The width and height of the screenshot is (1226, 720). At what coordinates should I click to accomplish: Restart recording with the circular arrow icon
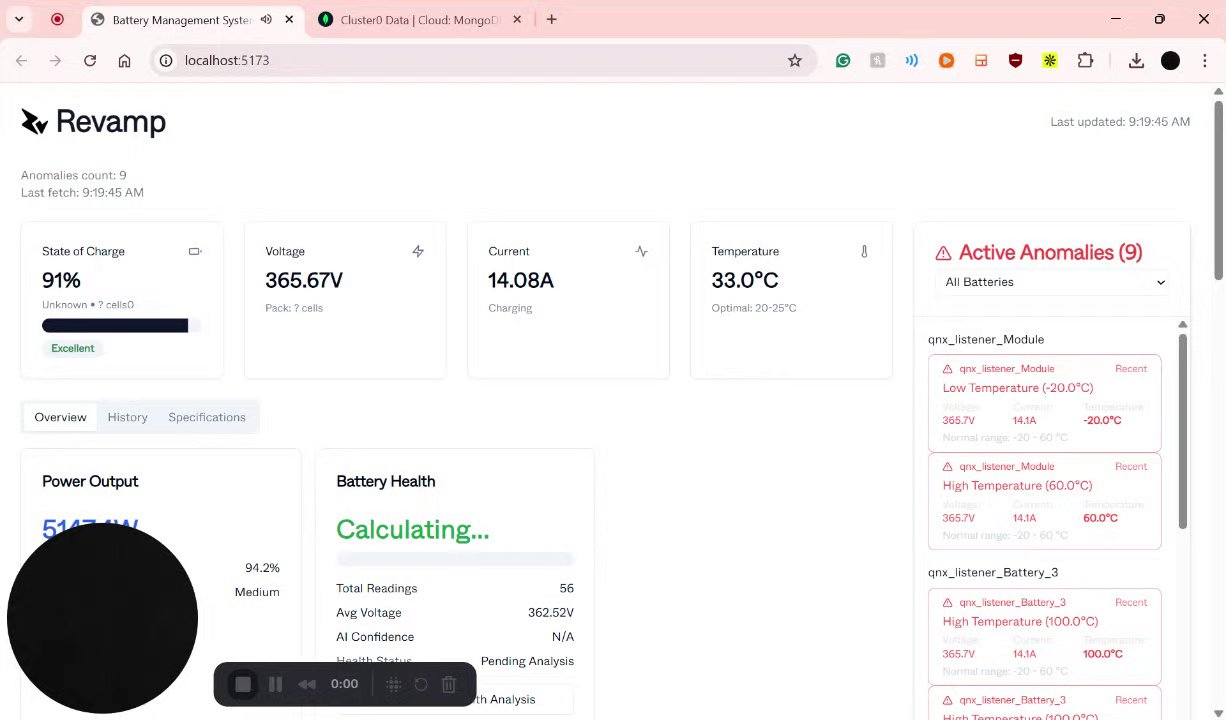(421, 685)
